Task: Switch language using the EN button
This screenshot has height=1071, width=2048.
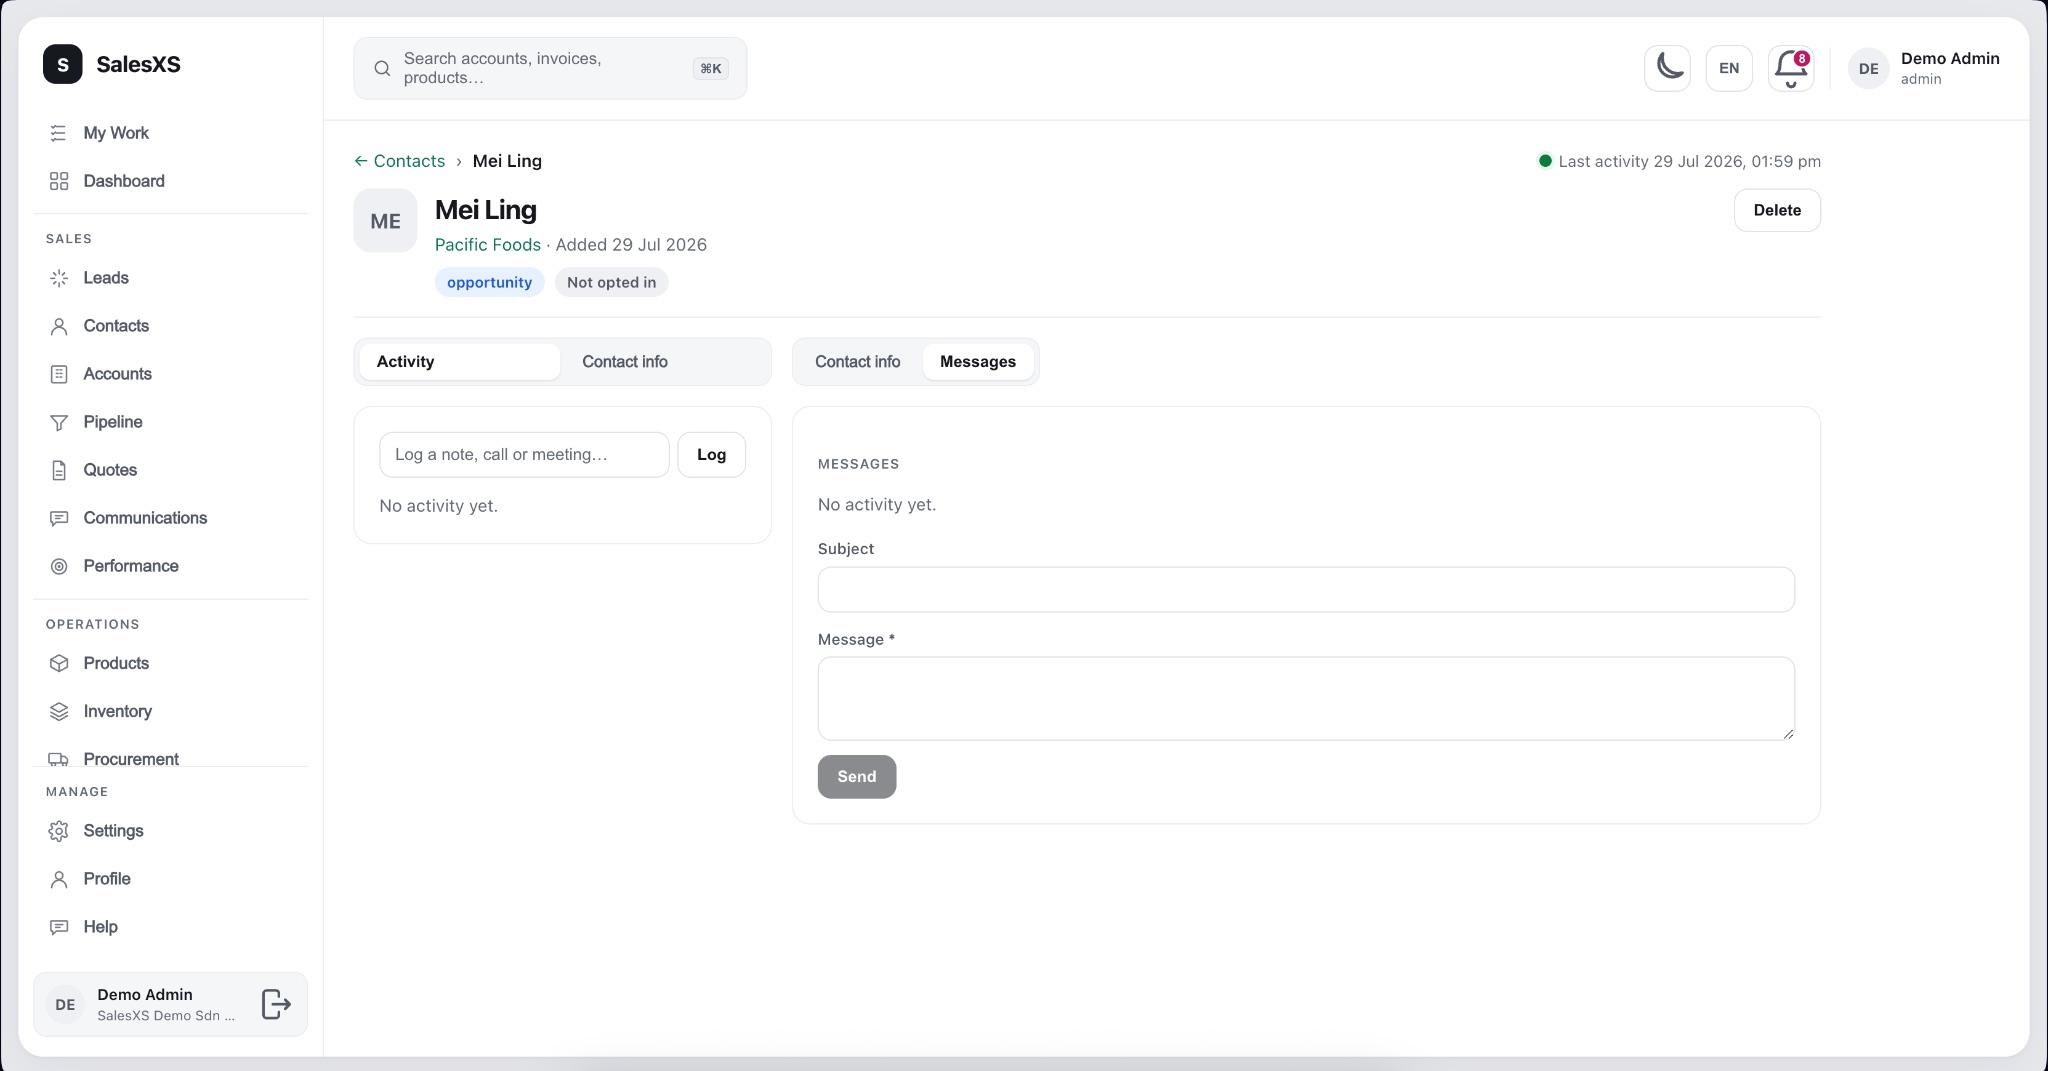Action: [x=1729, y=68]
